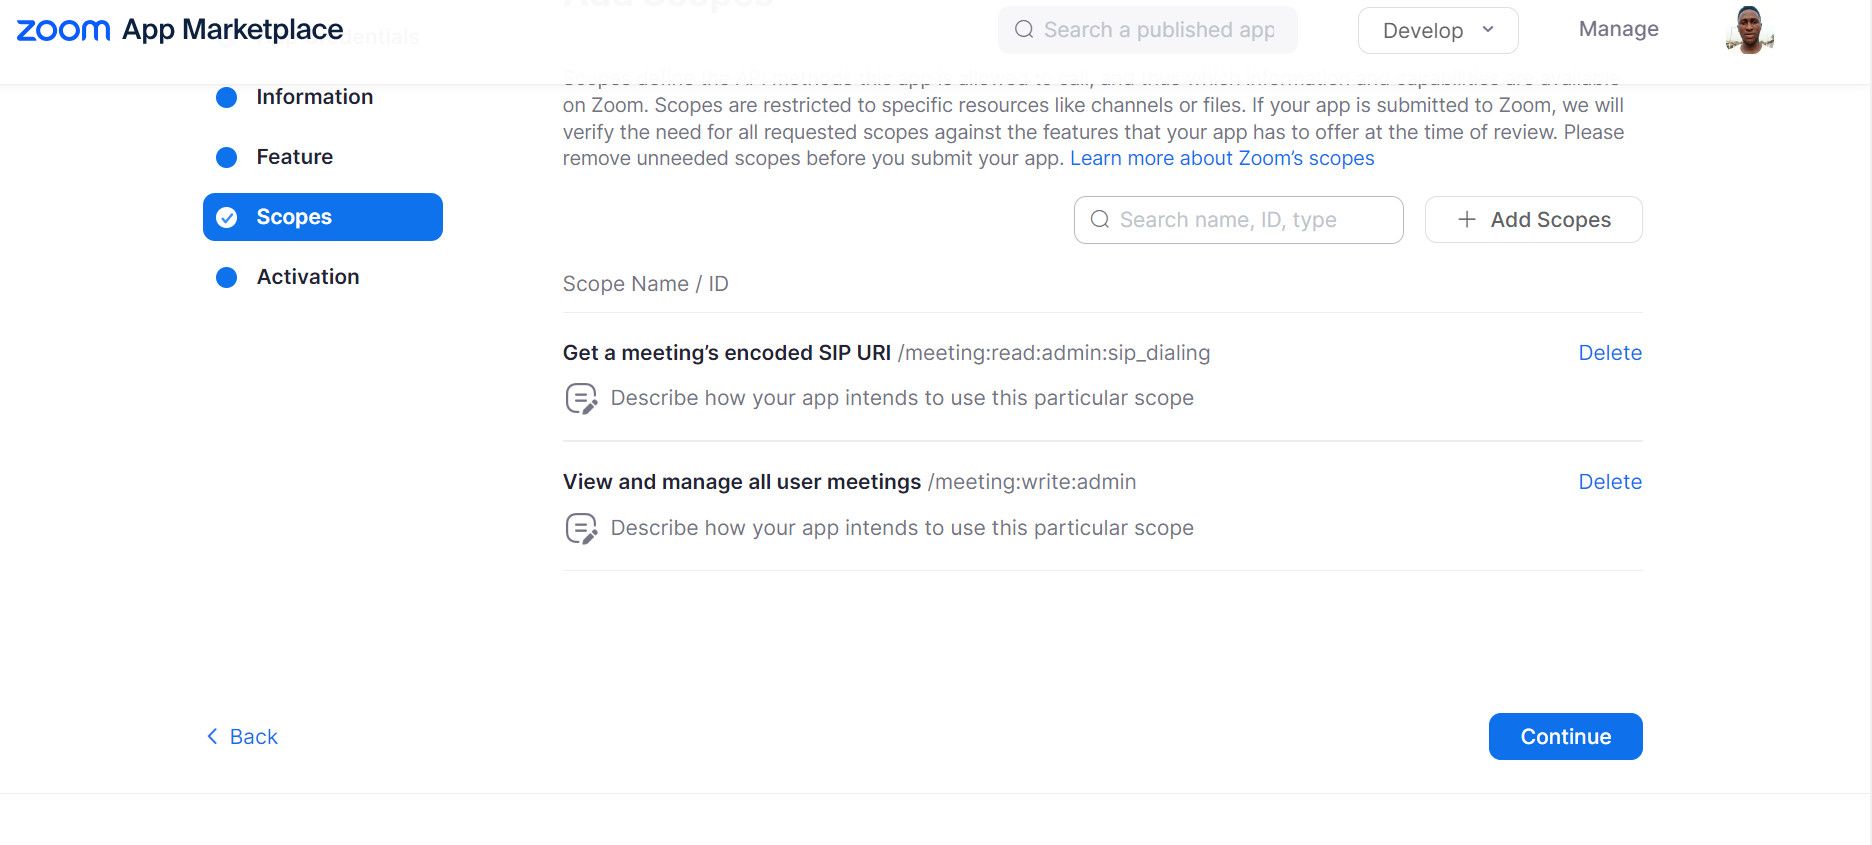Click the Zoom App Marketplace logo
Image resolution: width=1872 pixels, height=845 pixels.
point(180,30)
